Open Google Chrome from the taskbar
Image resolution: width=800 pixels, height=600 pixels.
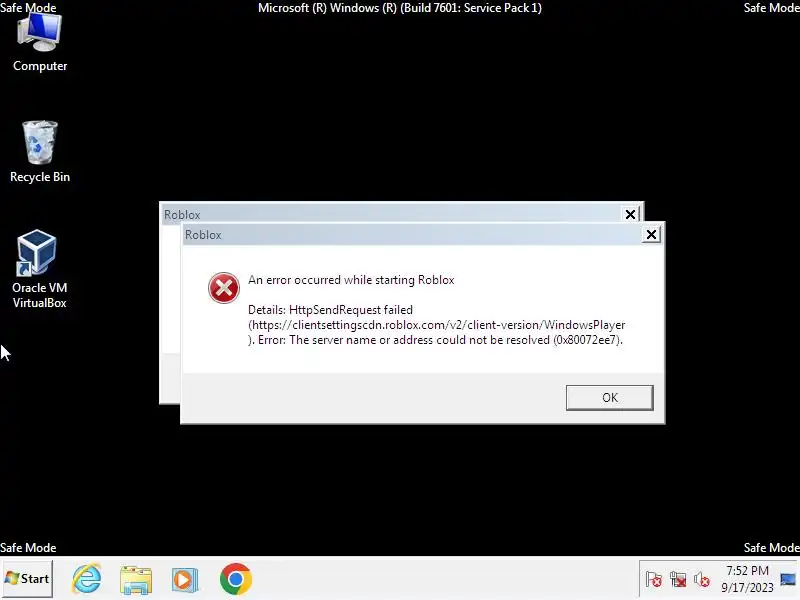(x=236, y=579)
